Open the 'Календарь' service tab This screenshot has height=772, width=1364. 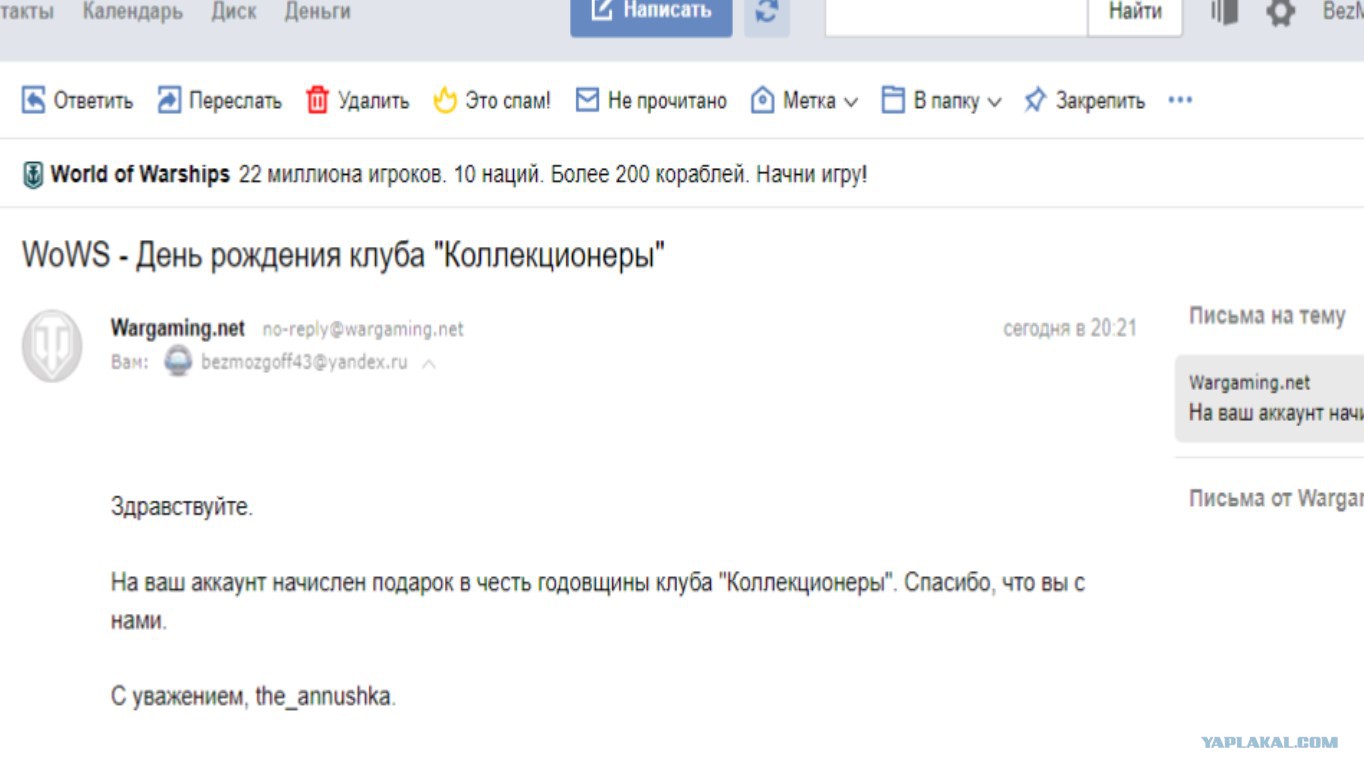(133, 12)
